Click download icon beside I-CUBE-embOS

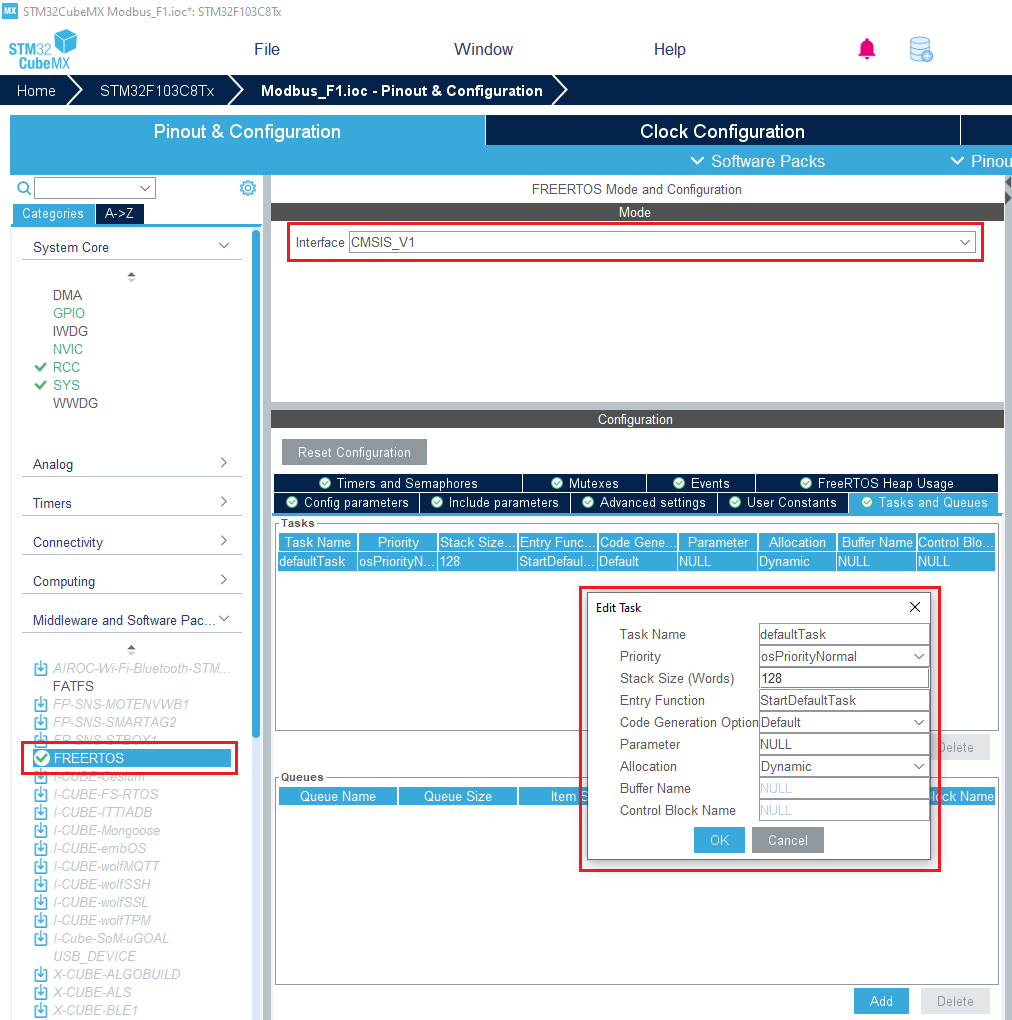(x=40, y=848)
